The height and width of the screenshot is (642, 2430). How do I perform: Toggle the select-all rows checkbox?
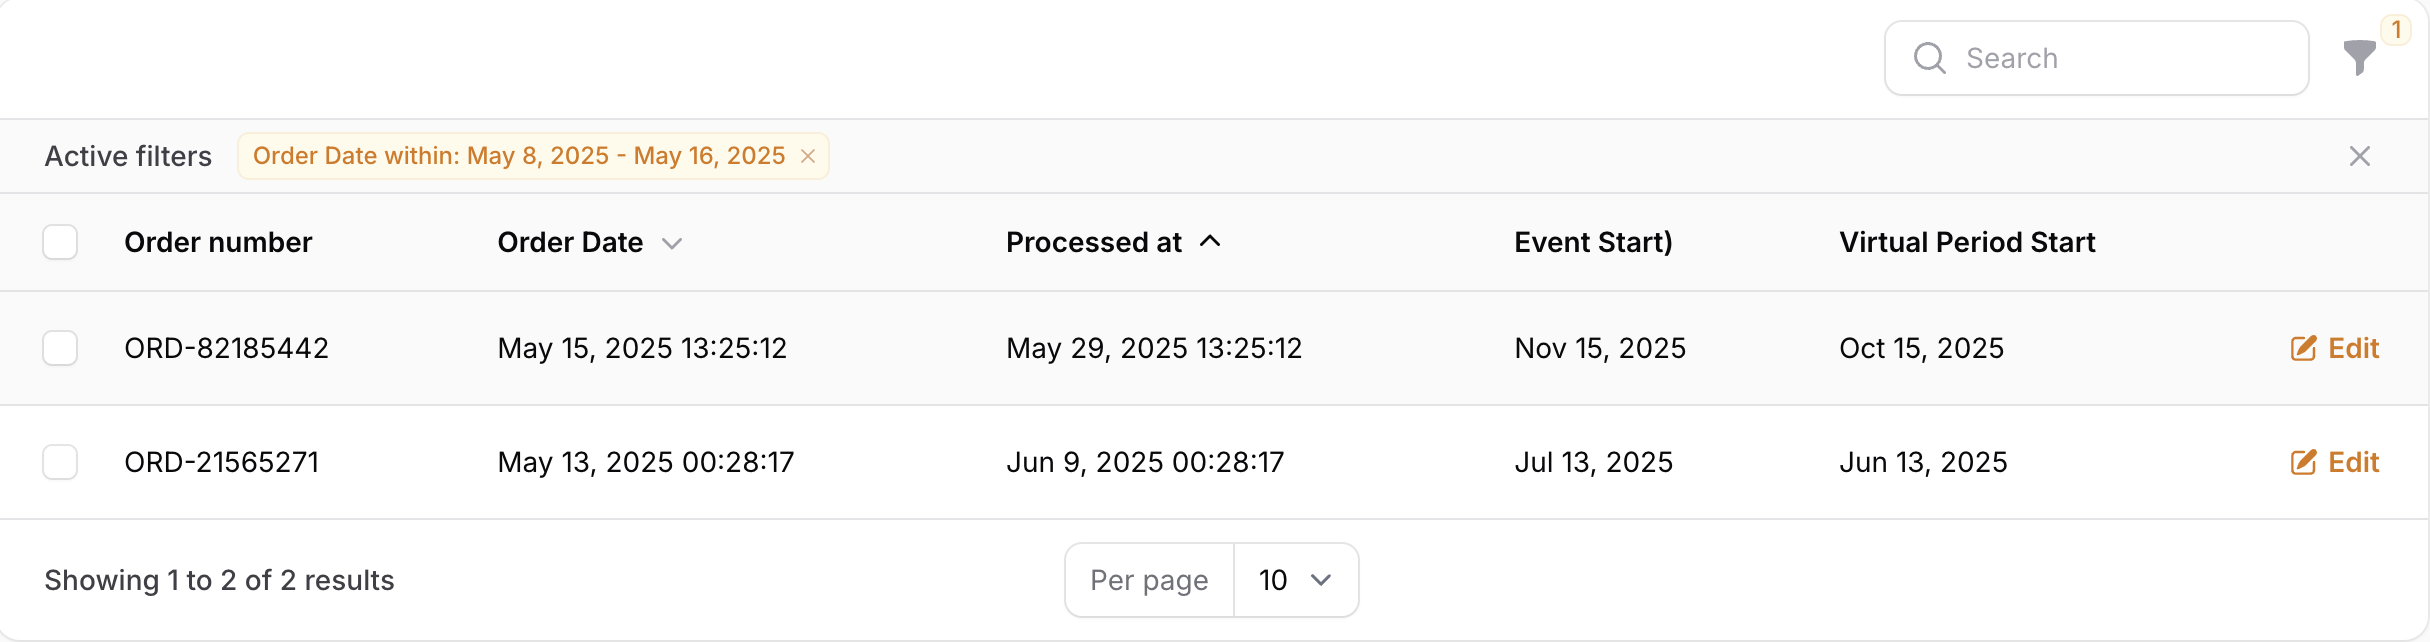point(60,242)
